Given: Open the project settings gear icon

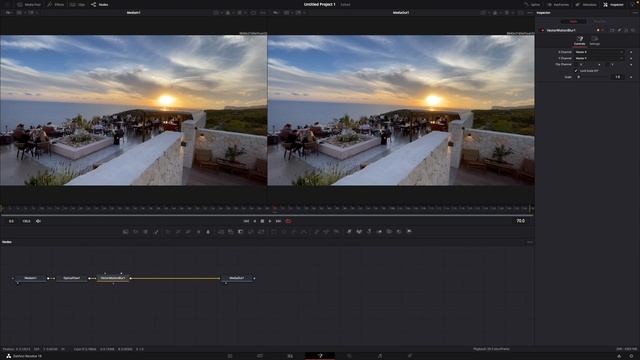Looking at the screenshot, I should pyautogui.click(x=631, y=356).
